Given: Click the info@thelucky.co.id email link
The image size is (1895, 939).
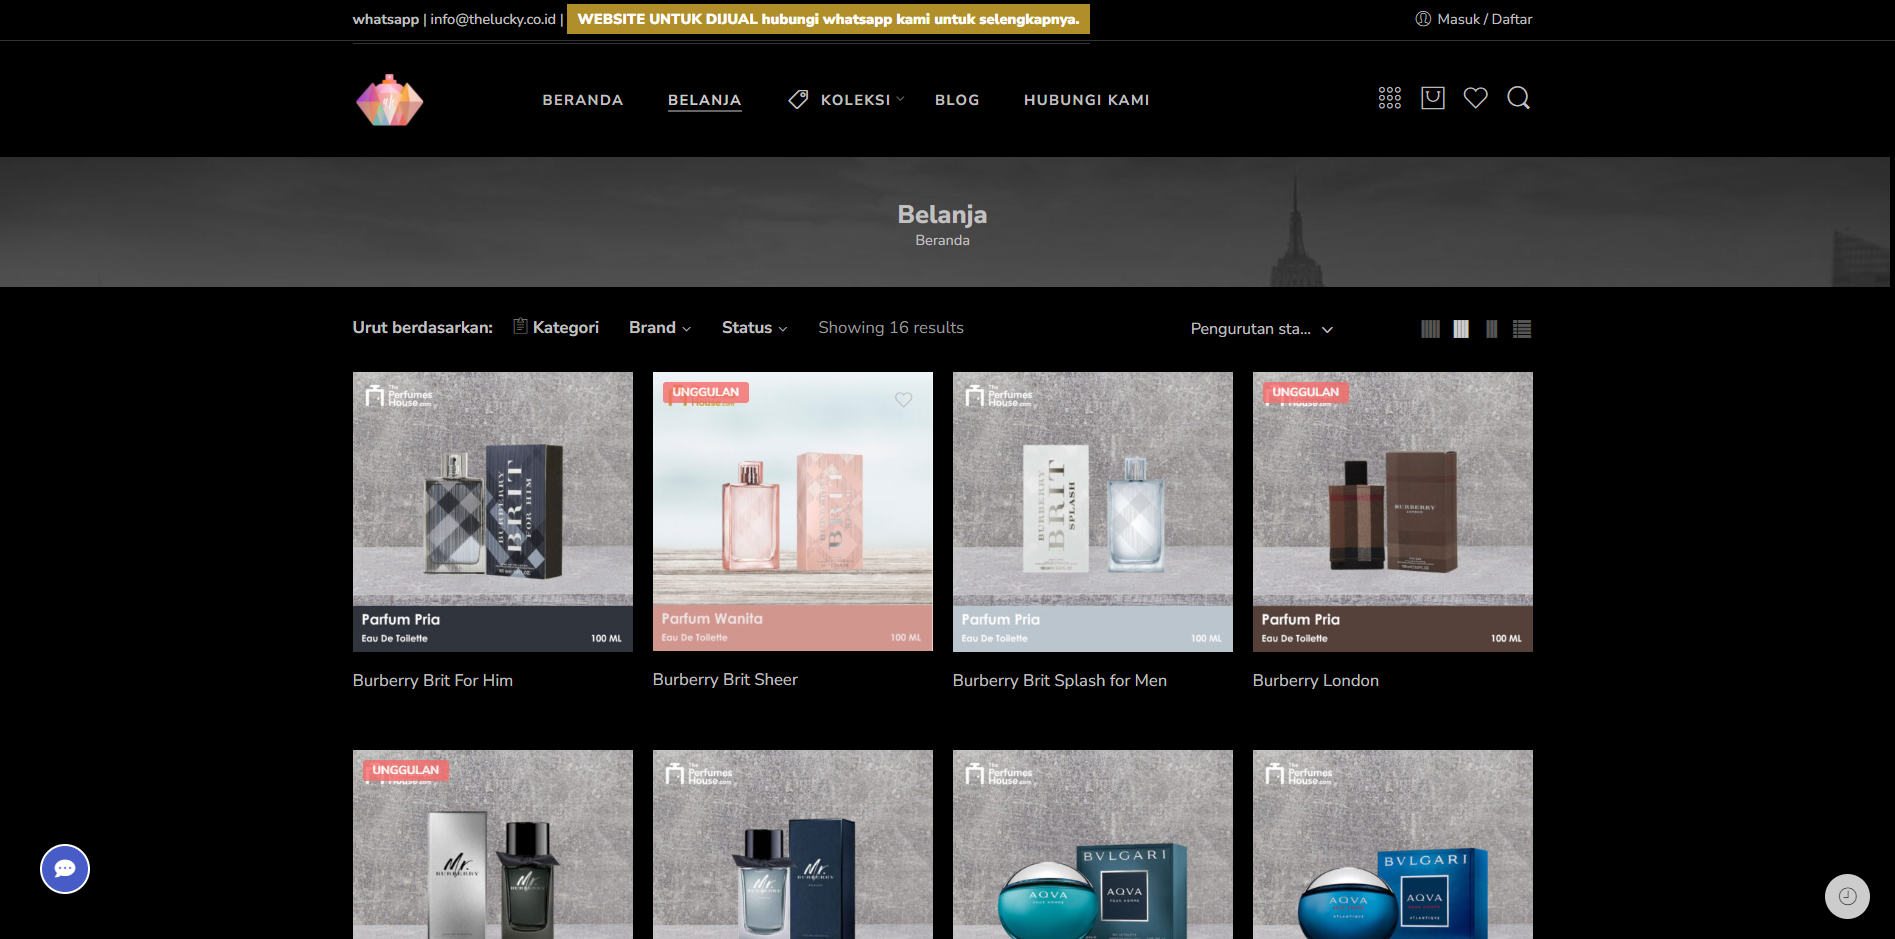Looking at the screenshot, I should tap(493, 19).
